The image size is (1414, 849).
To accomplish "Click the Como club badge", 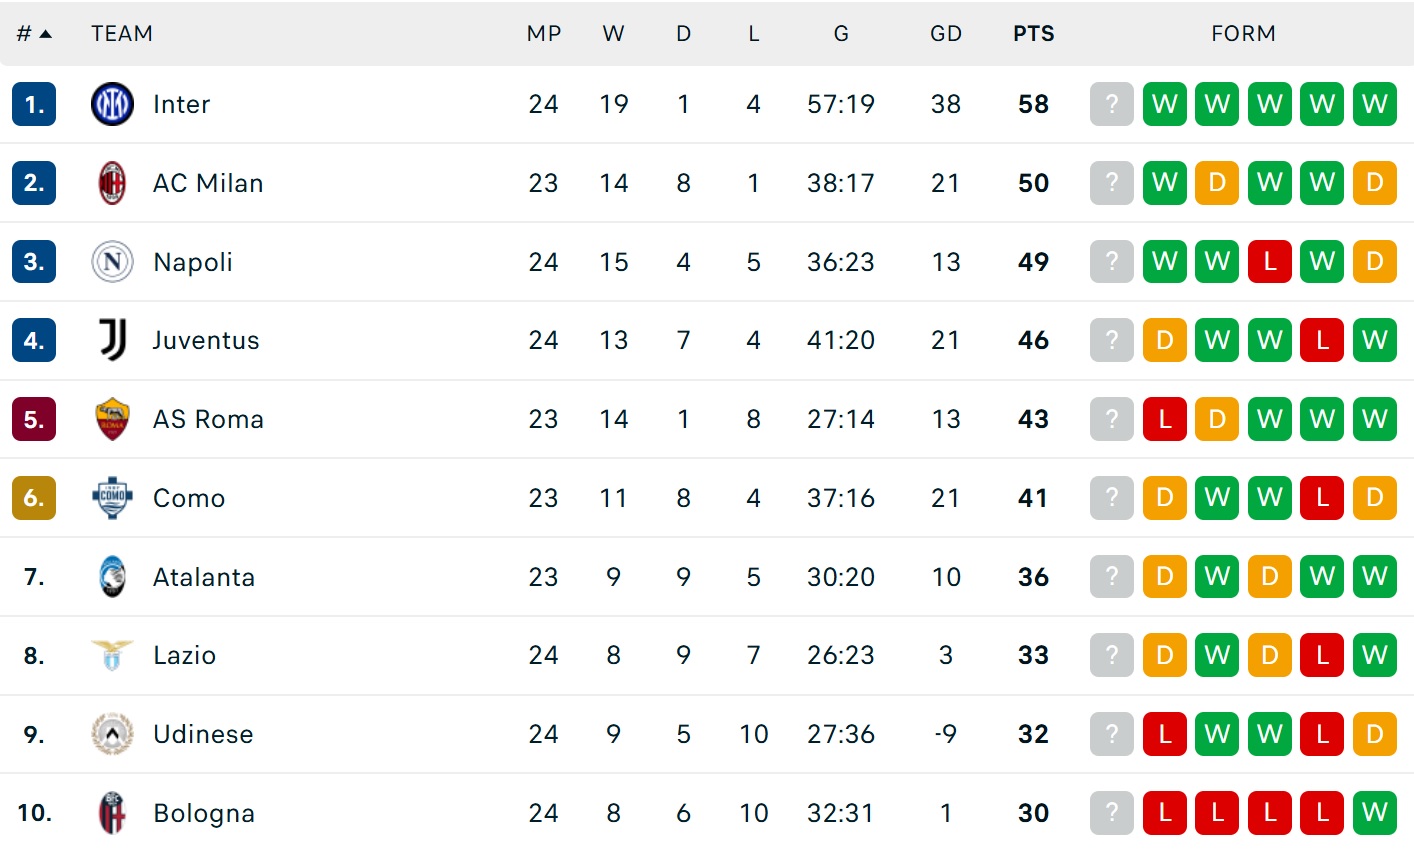I will click(112, 498).
